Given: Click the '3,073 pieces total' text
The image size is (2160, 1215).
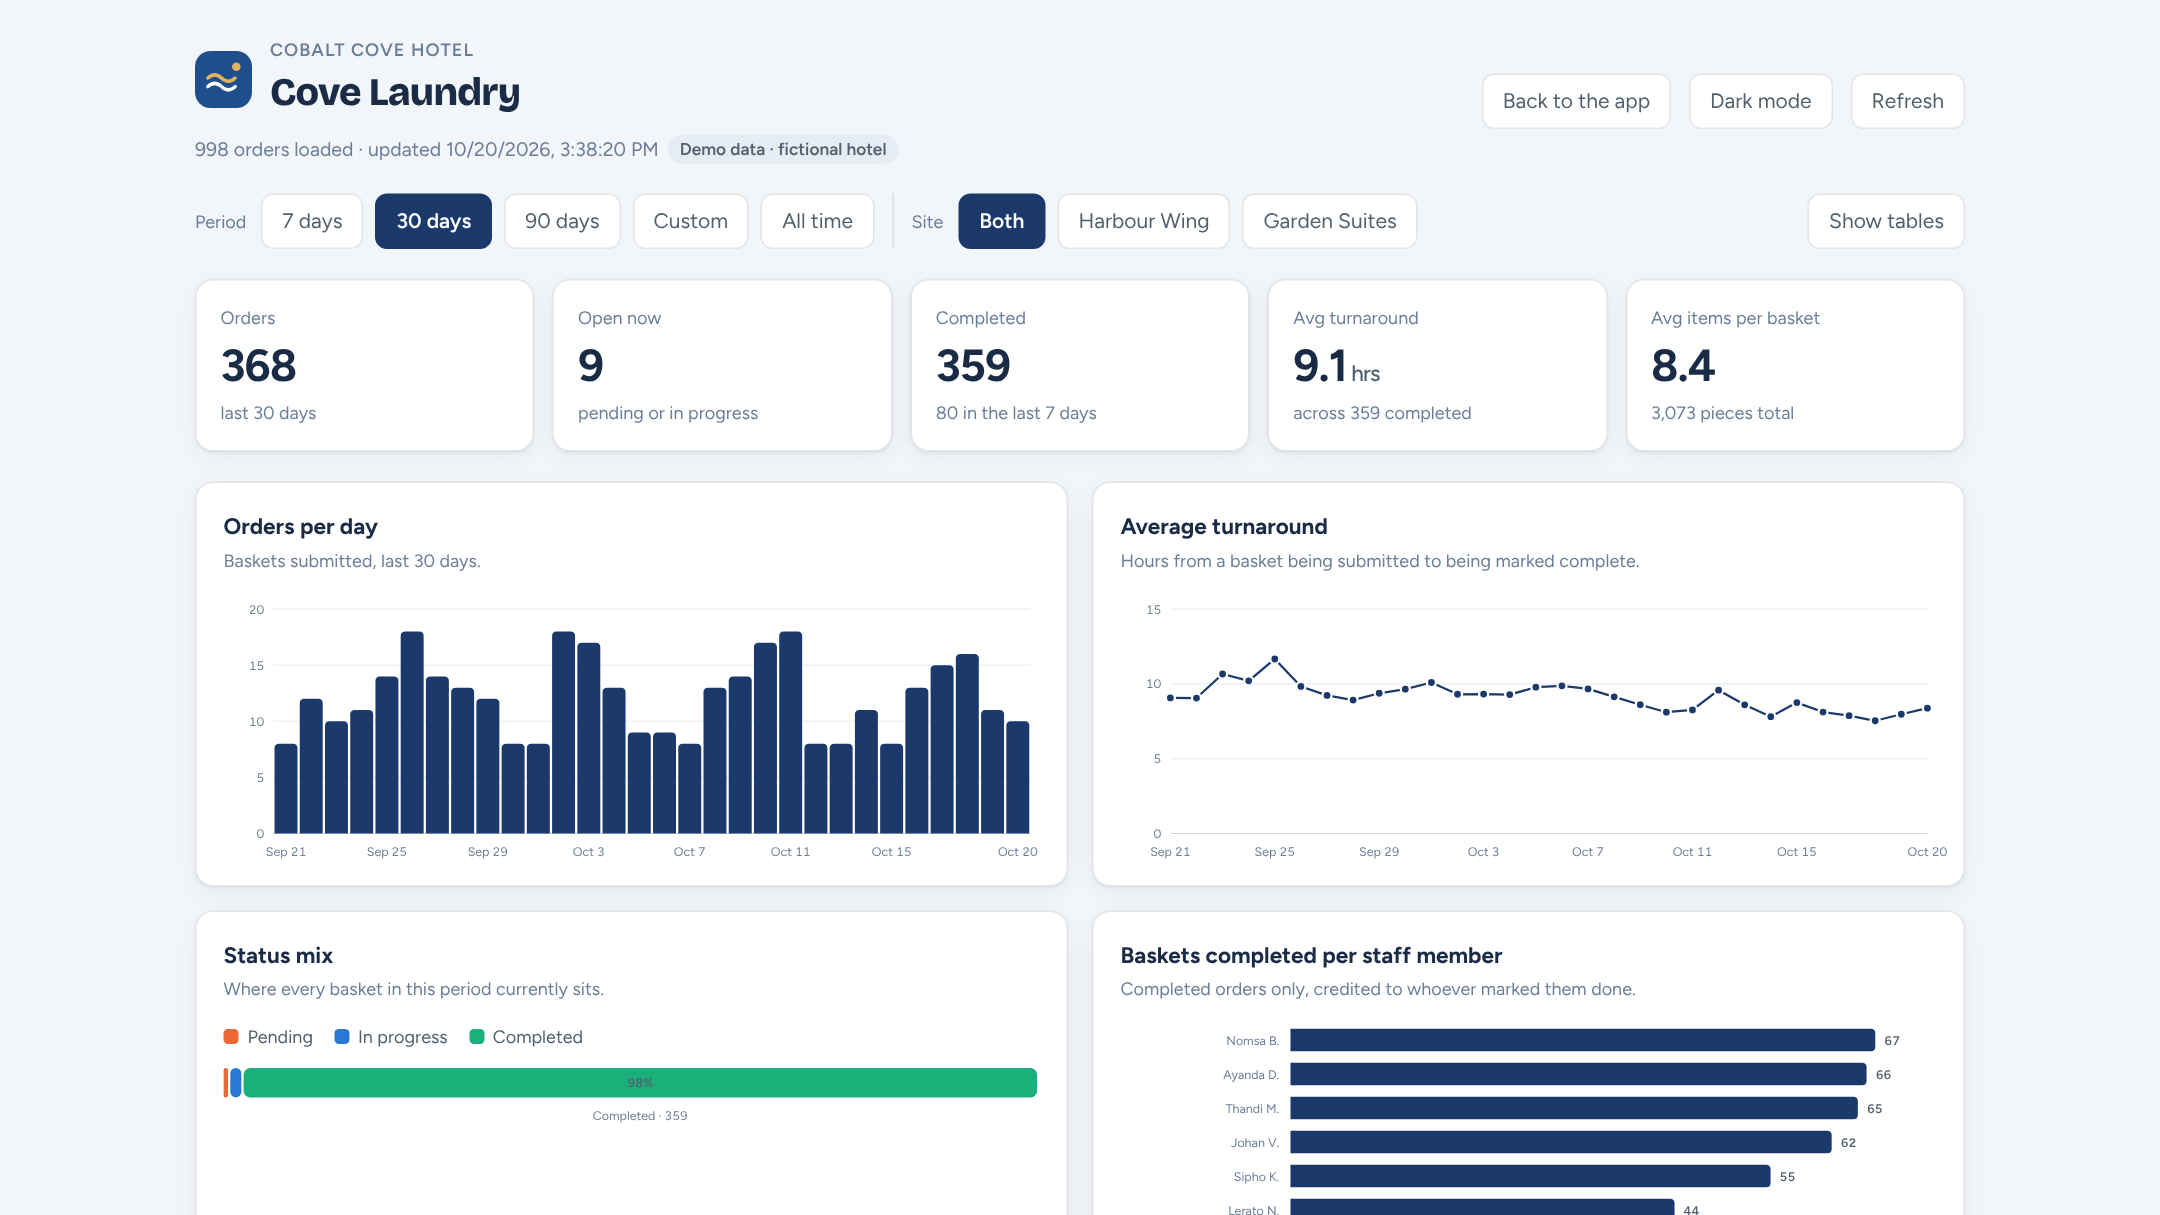Looking at the screenshot, I should pos(1722,413).
